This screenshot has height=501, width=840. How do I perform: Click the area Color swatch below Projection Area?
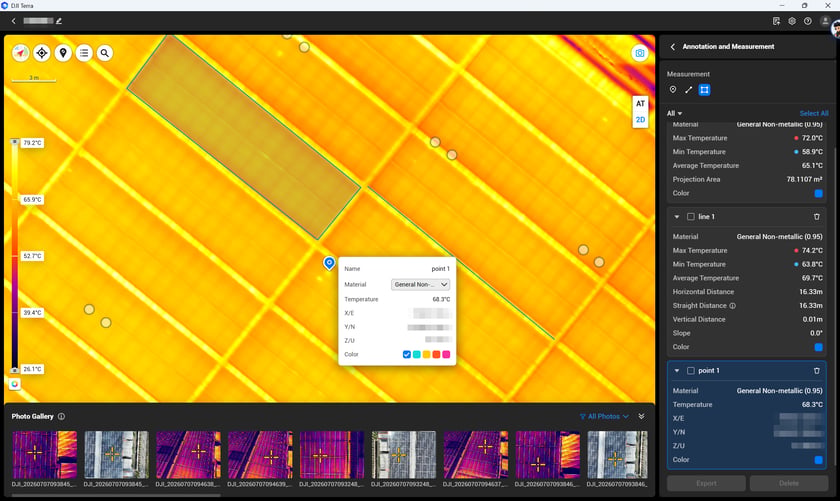coord(819,193)
